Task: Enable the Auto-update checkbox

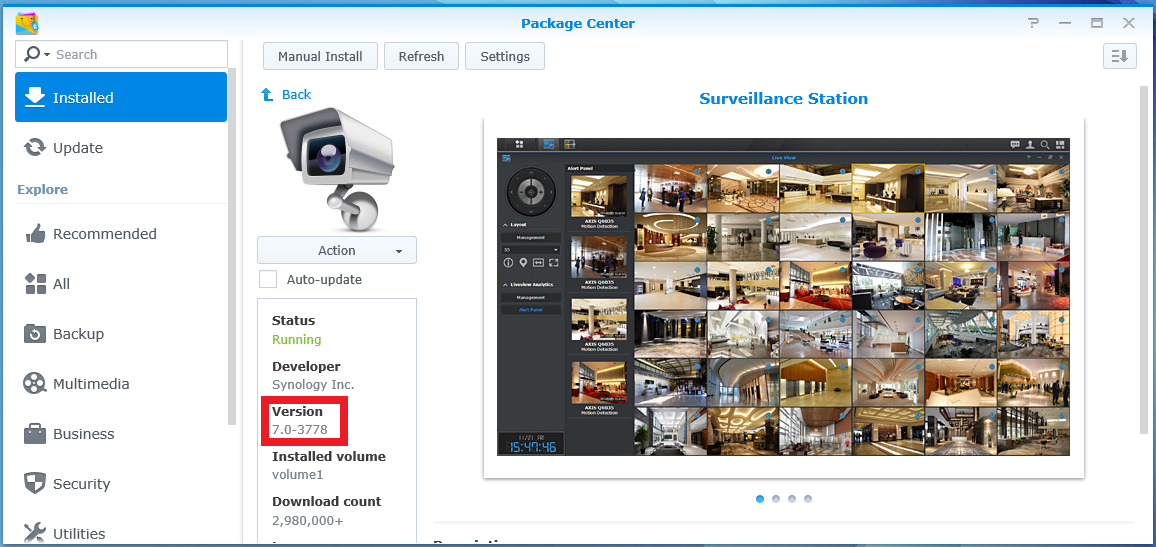Action: [x=268, y=279]
